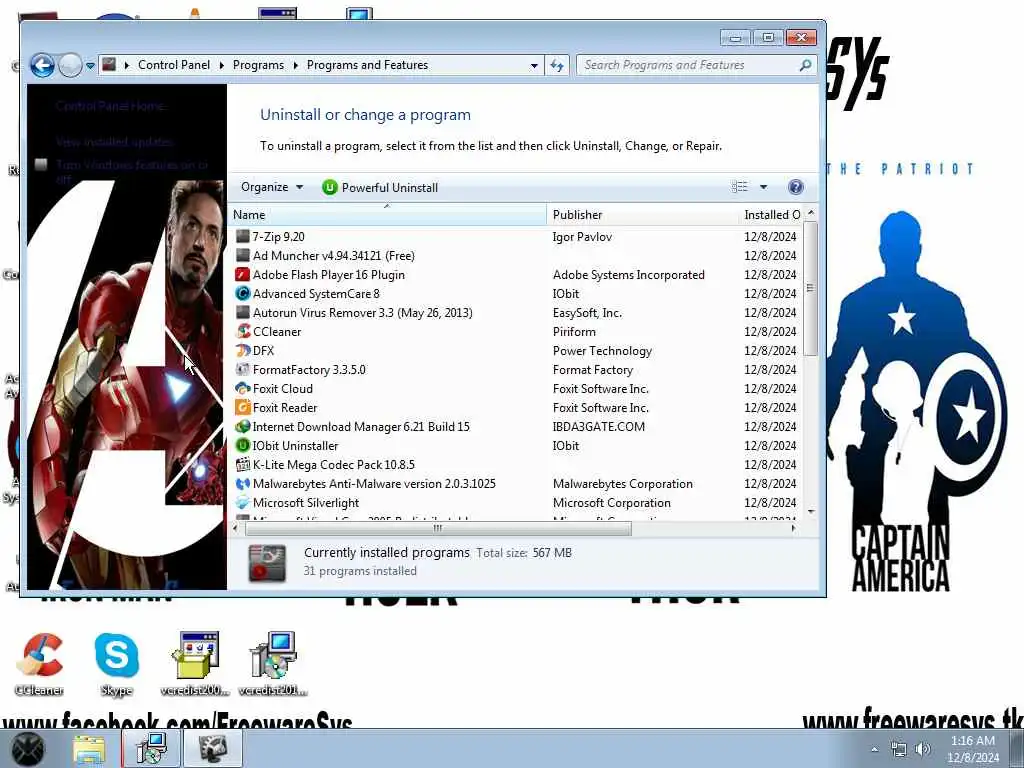Viewport: 1024px width, 768px height.
Task: Open the Organize dropdown menu
Action: [272, 187]
